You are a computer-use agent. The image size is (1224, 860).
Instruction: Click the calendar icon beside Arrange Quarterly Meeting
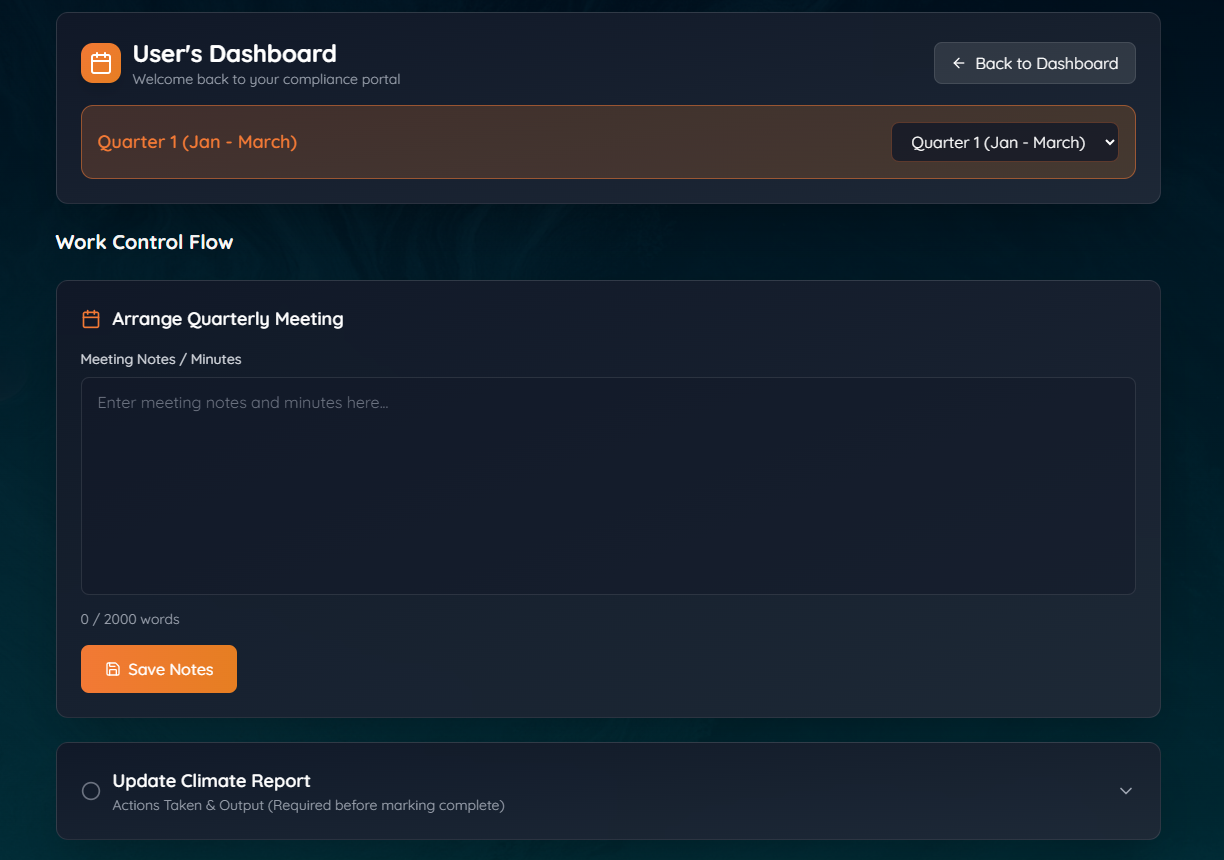pos(91,319)
